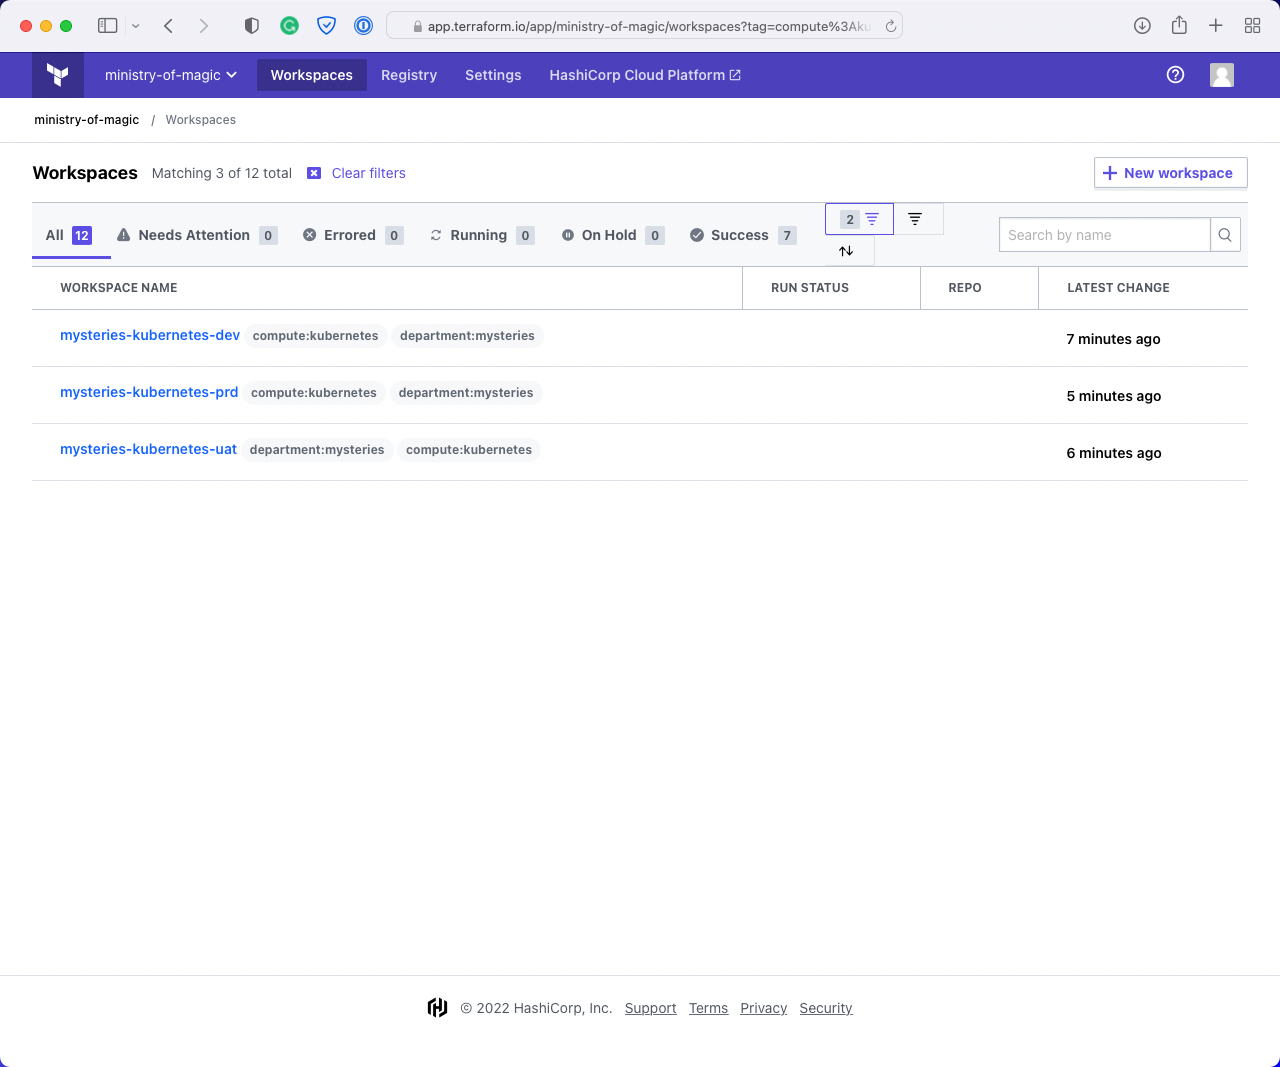Open mysteries-kubernetes-uat workspace
Image resolution: width=1280 pixels, height=1067 pixels.
pos(148,449)
